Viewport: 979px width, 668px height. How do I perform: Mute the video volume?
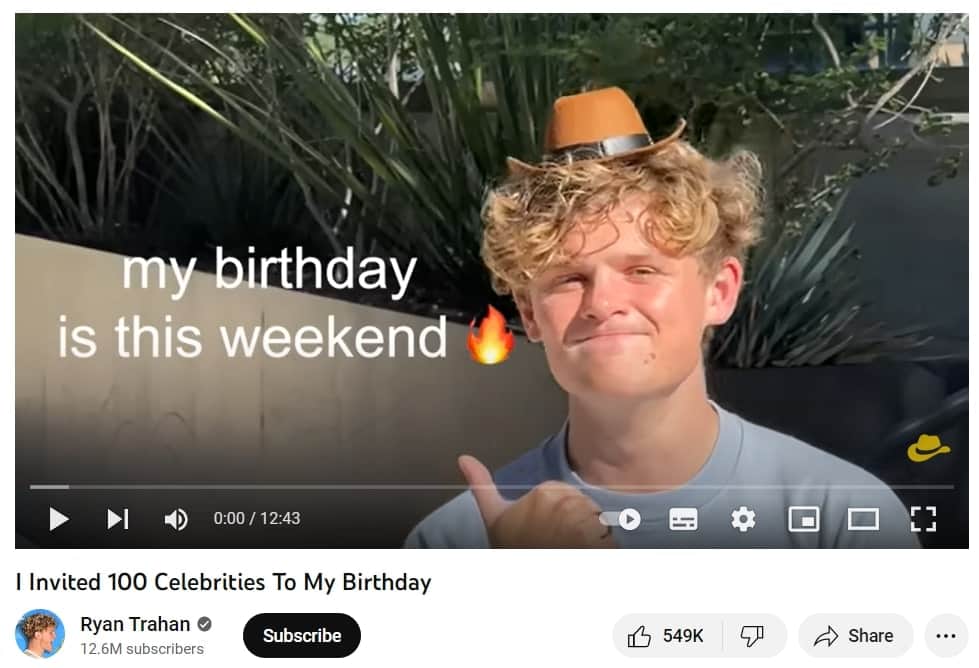click(175, 519)
